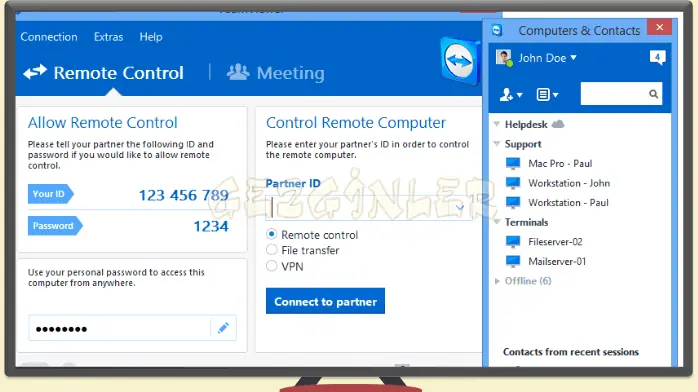Collapse the Support group

(497, 144)
